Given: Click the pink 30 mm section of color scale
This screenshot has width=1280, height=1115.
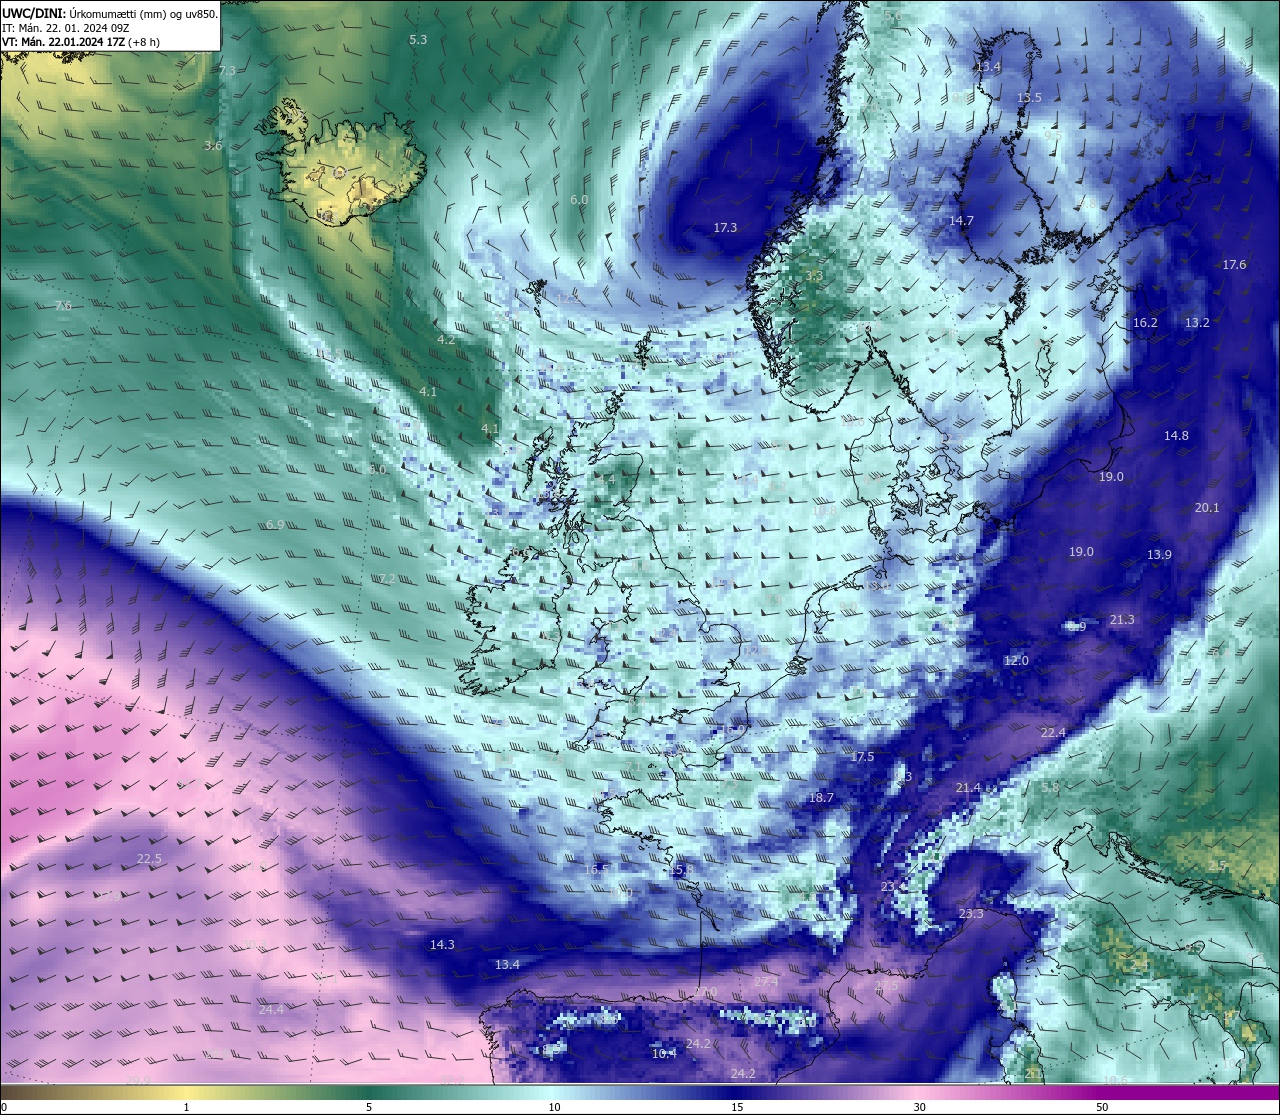Looking at the screenshot, I should tap(919, 1092).
